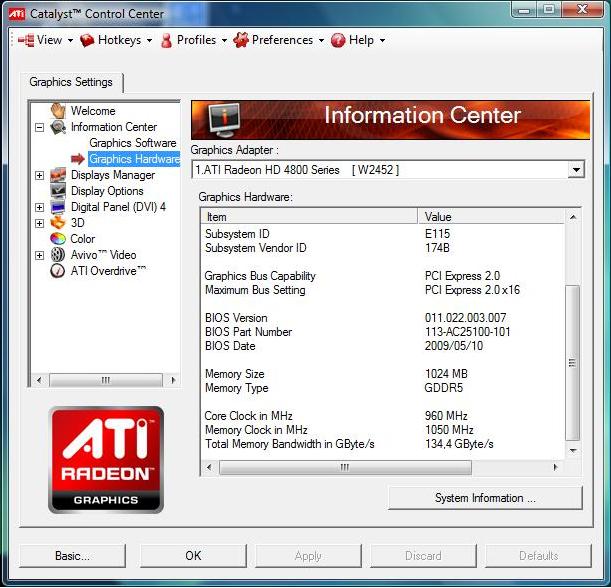The width and height of the screenshot is (611, 588).
Task: Click tree panel horizontal scrollbar thumb
Action: 106,380
